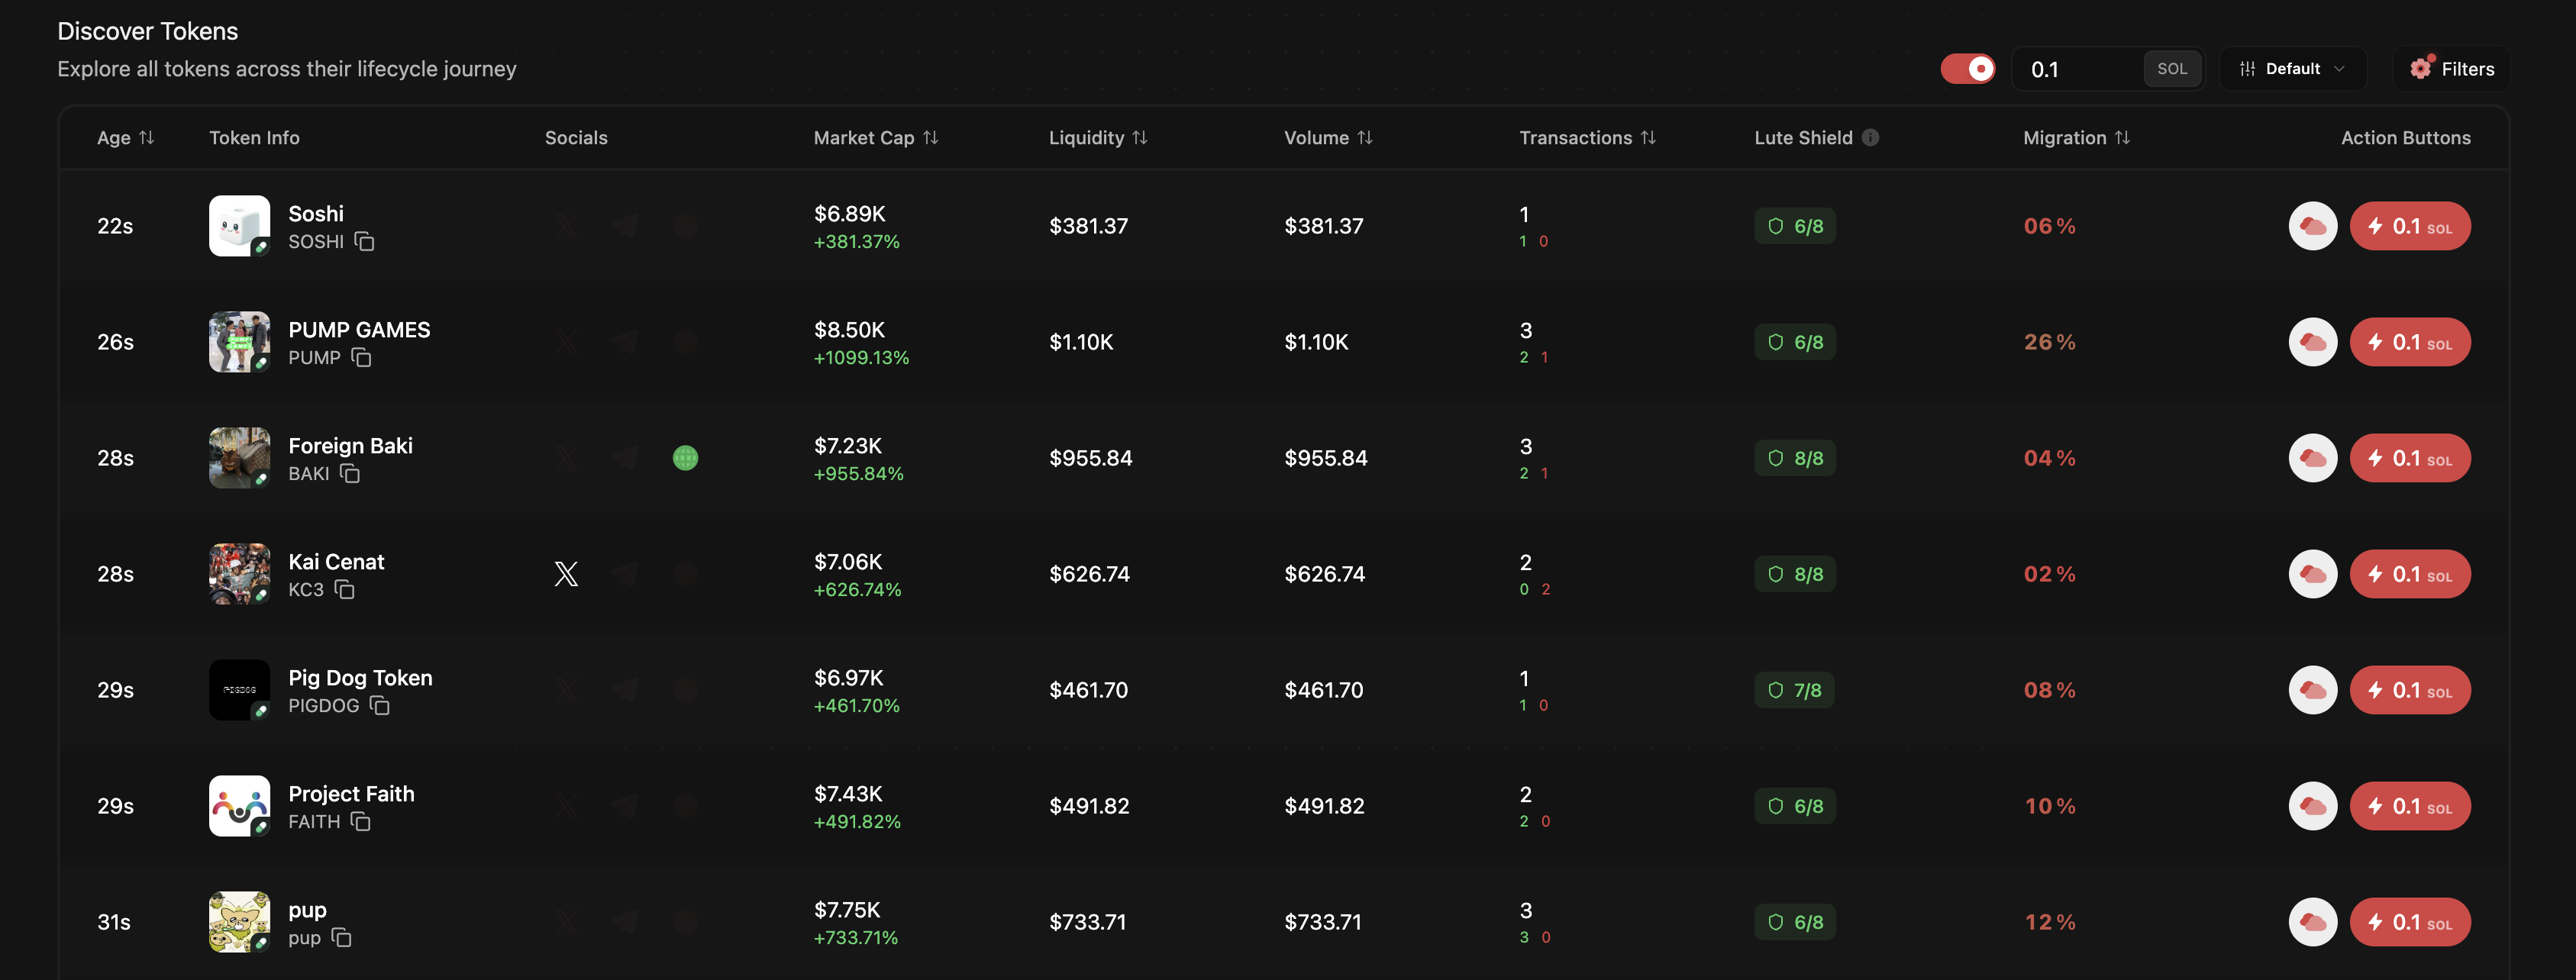Screen dimensions: 2576x980
Task: Open Foreign Baki website globe icon
Action: point(685,458)
